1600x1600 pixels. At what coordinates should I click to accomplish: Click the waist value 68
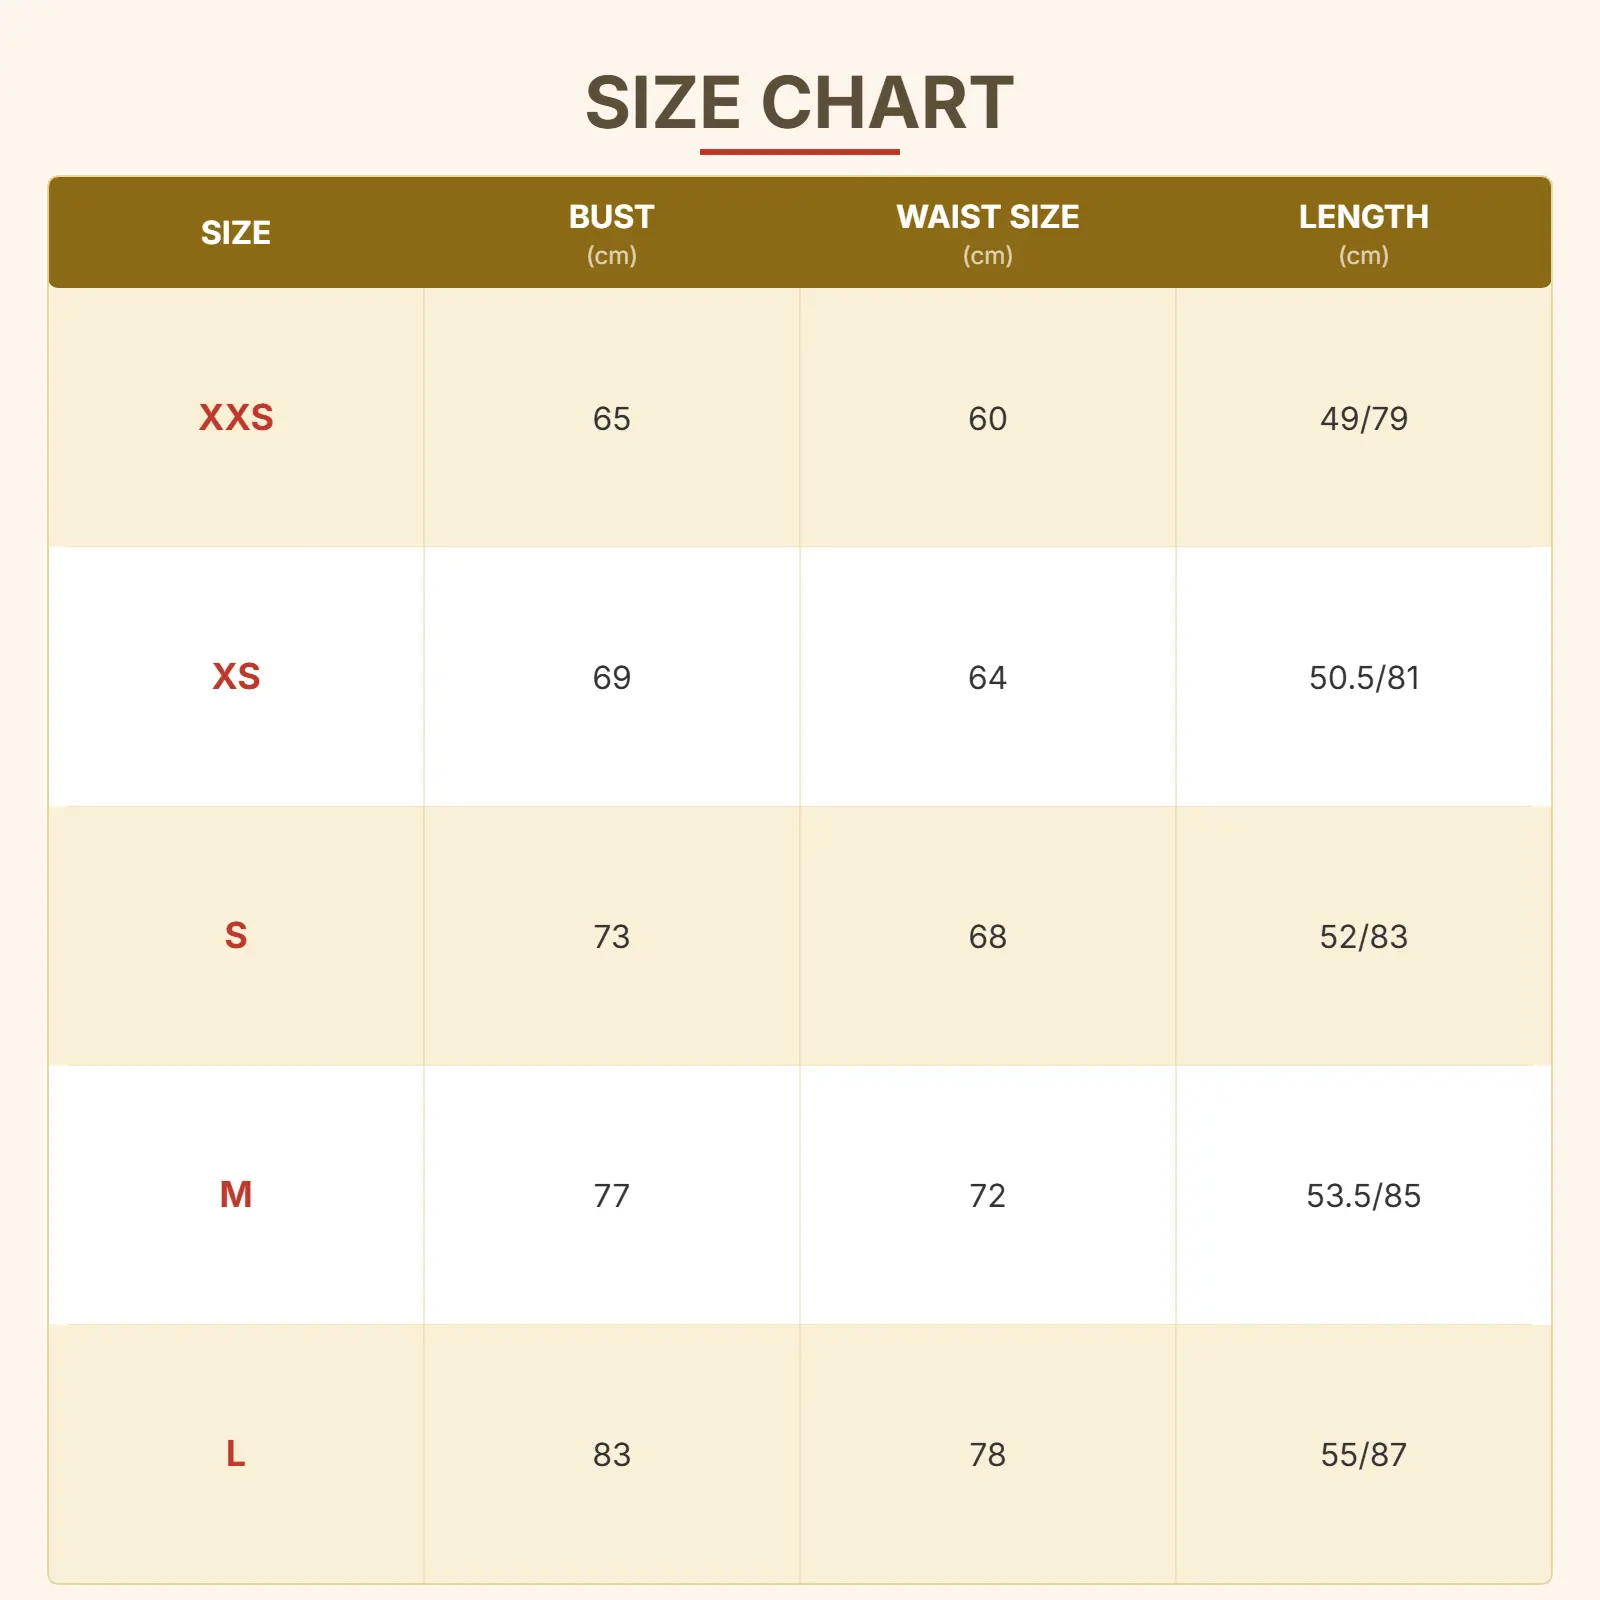(987, 936)
